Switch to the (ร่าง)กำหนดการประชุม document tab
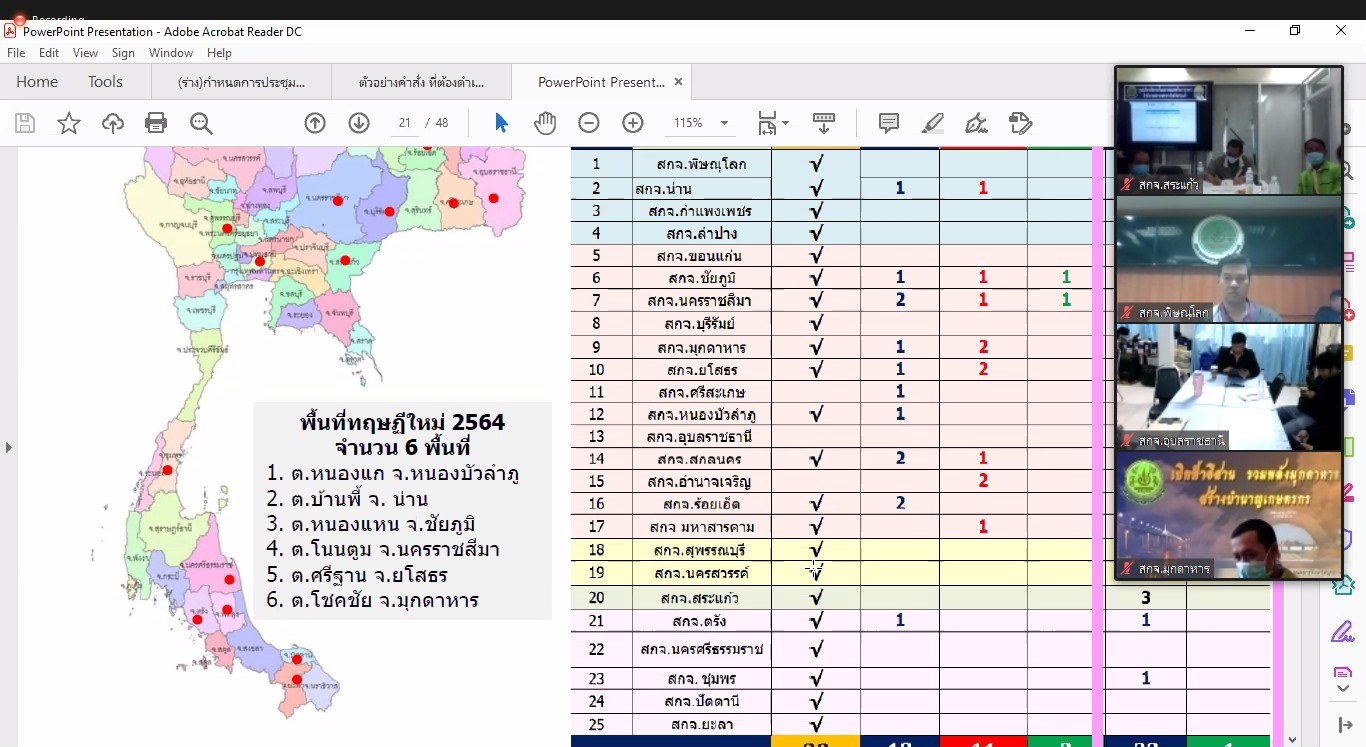The width and height of the screenshot is (1366, 747). (x=241, y=82)
